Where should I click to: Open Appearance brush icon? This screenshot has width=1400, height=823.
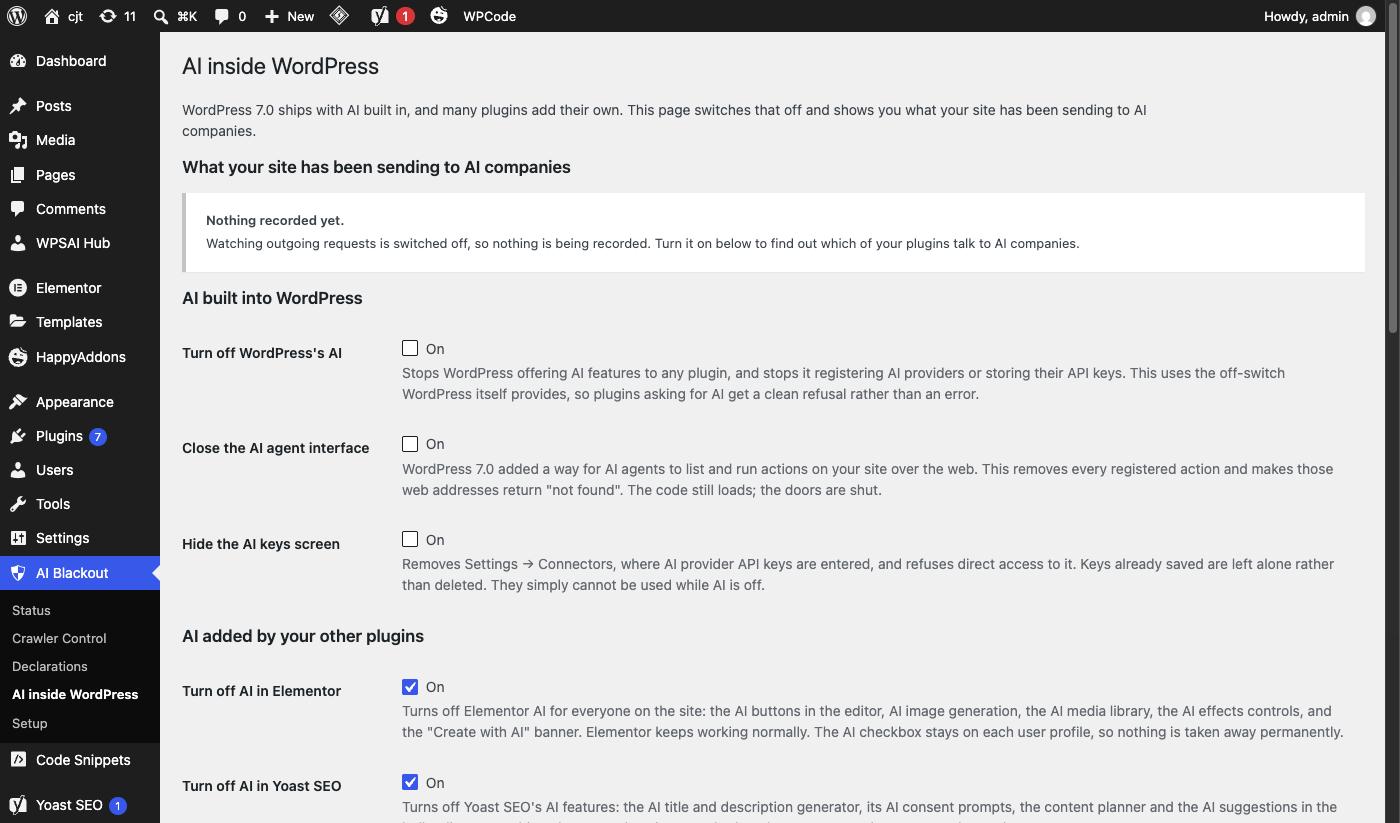pyautogui.click(x=18, y=402)
